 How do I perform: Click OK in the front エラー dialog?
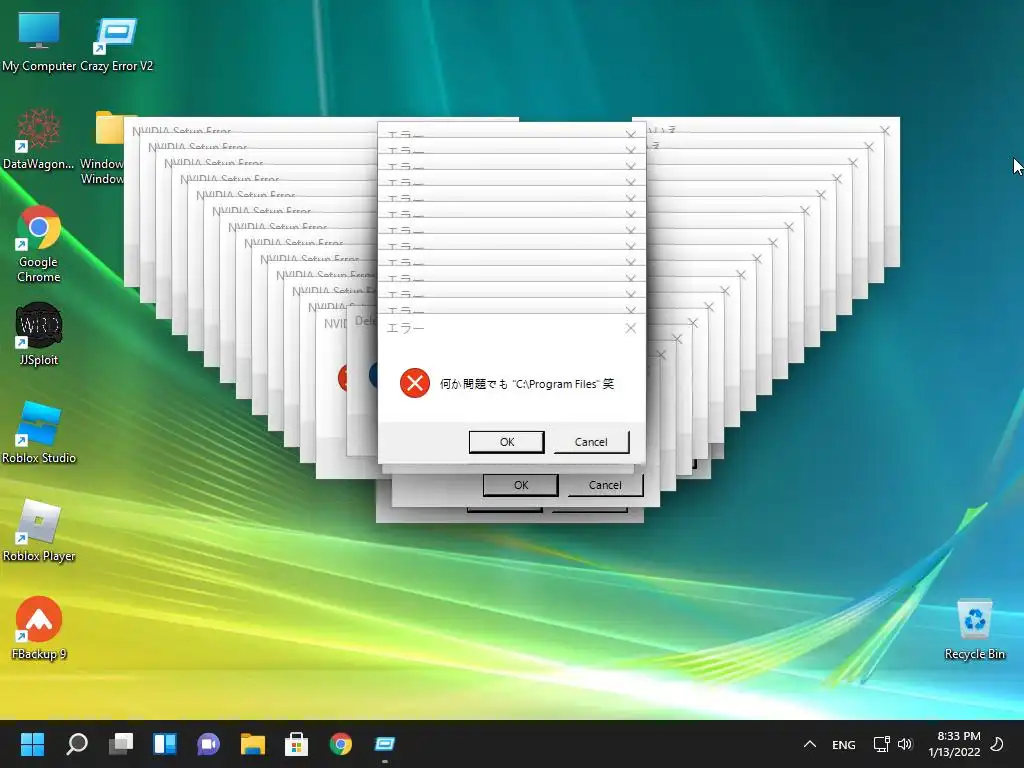(x=507, y=442)
